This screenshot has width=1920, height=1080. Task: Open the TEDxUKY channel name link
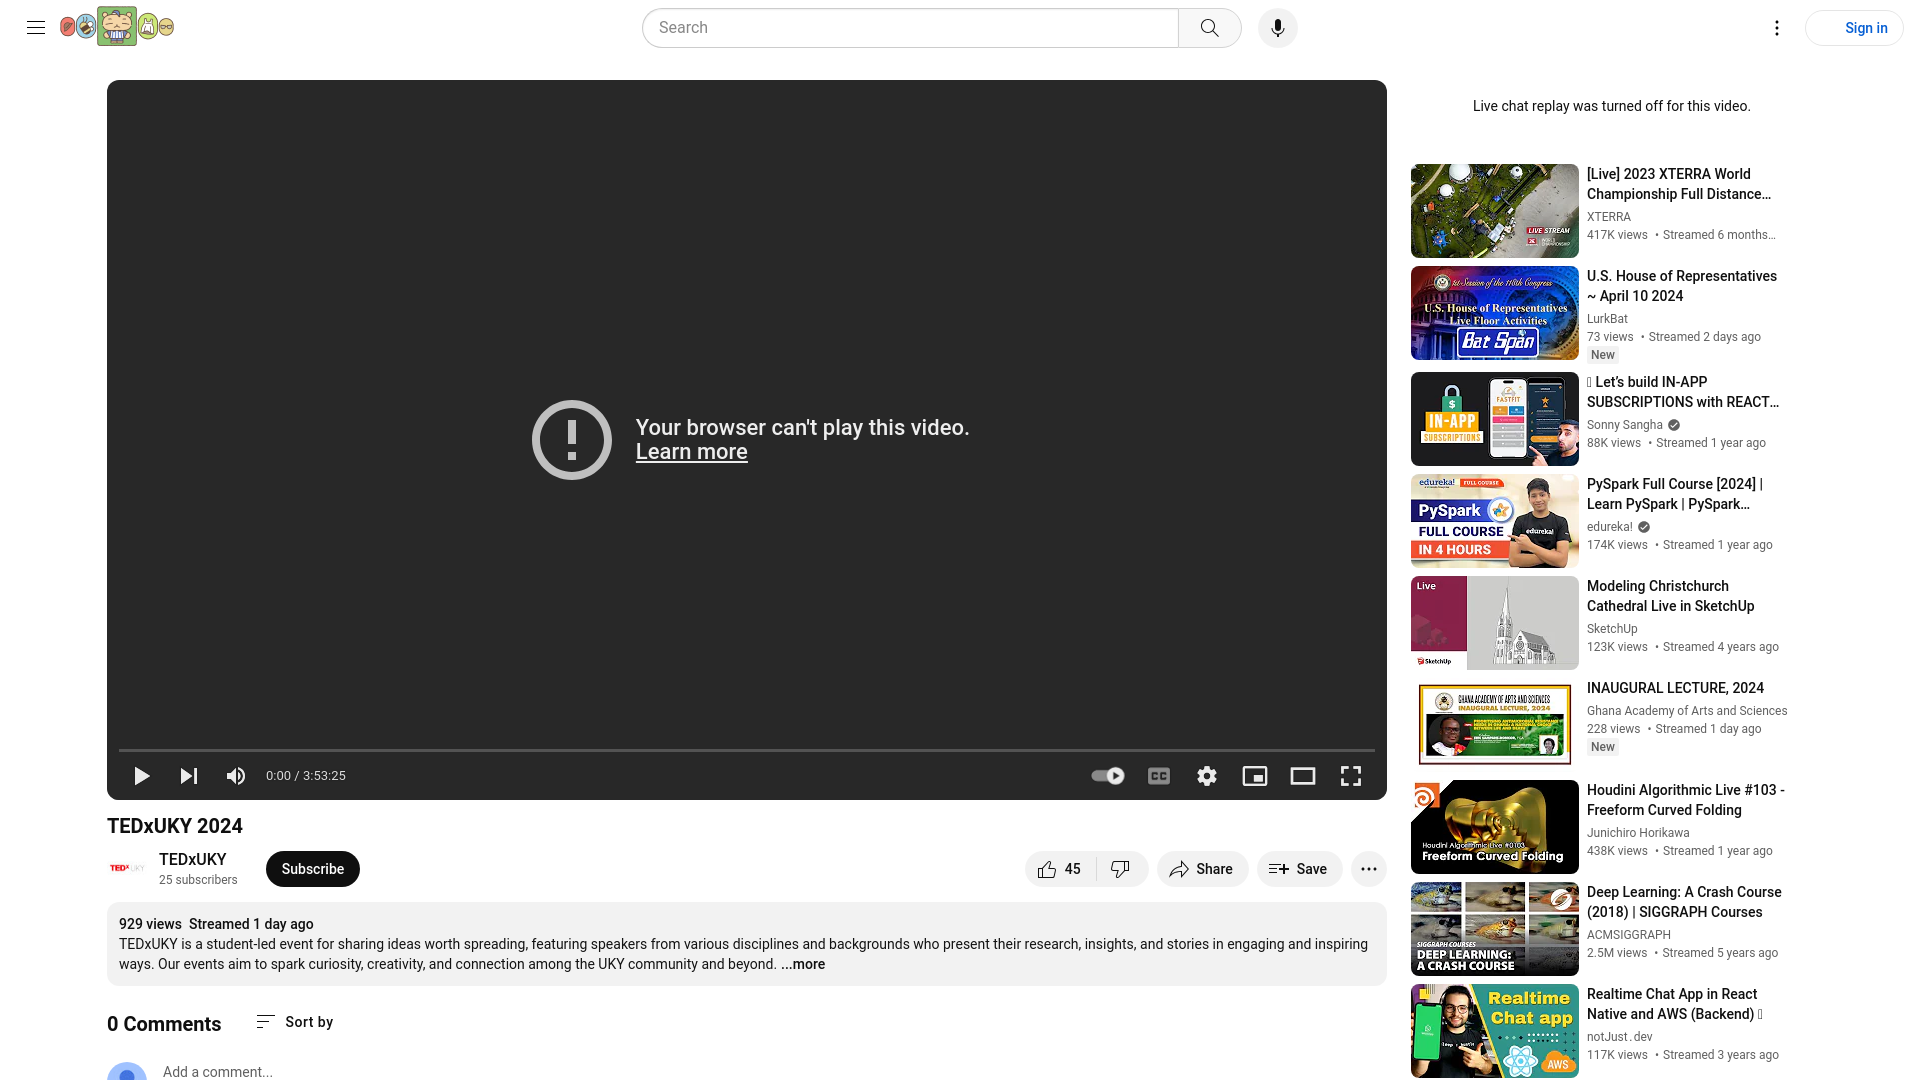[192, 859]
